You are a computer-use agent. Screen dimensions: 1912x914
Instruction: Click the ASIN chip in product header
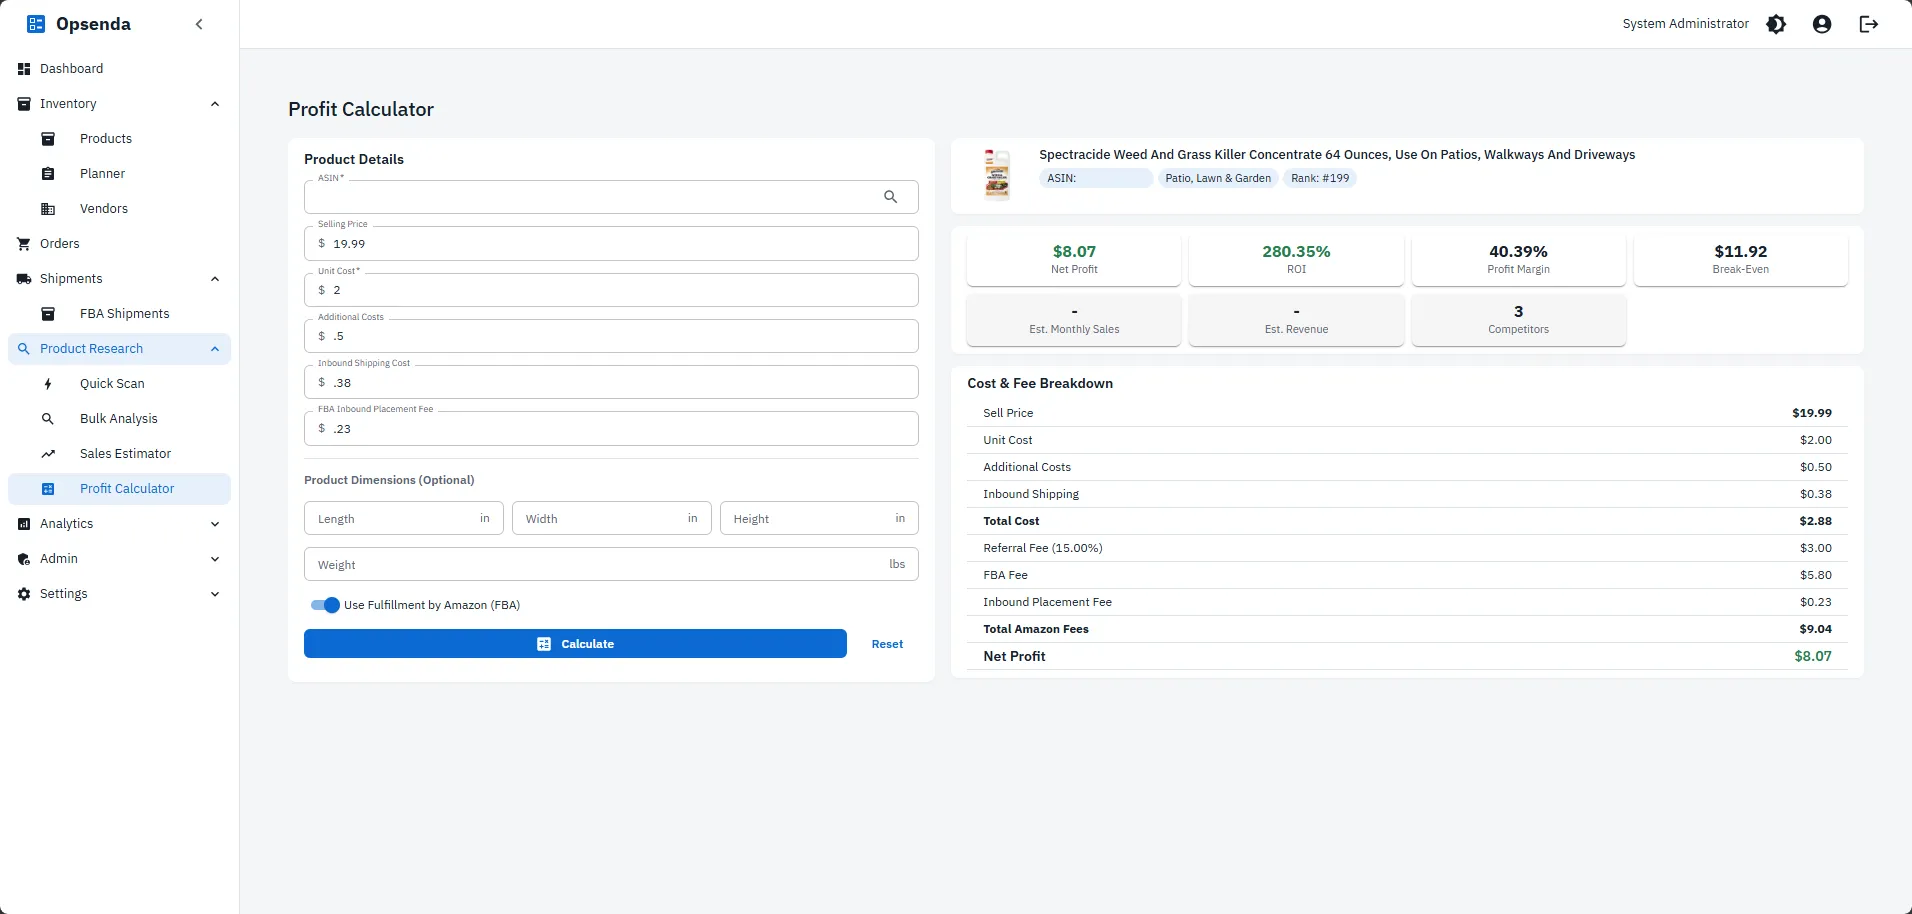click(1096, 179)
